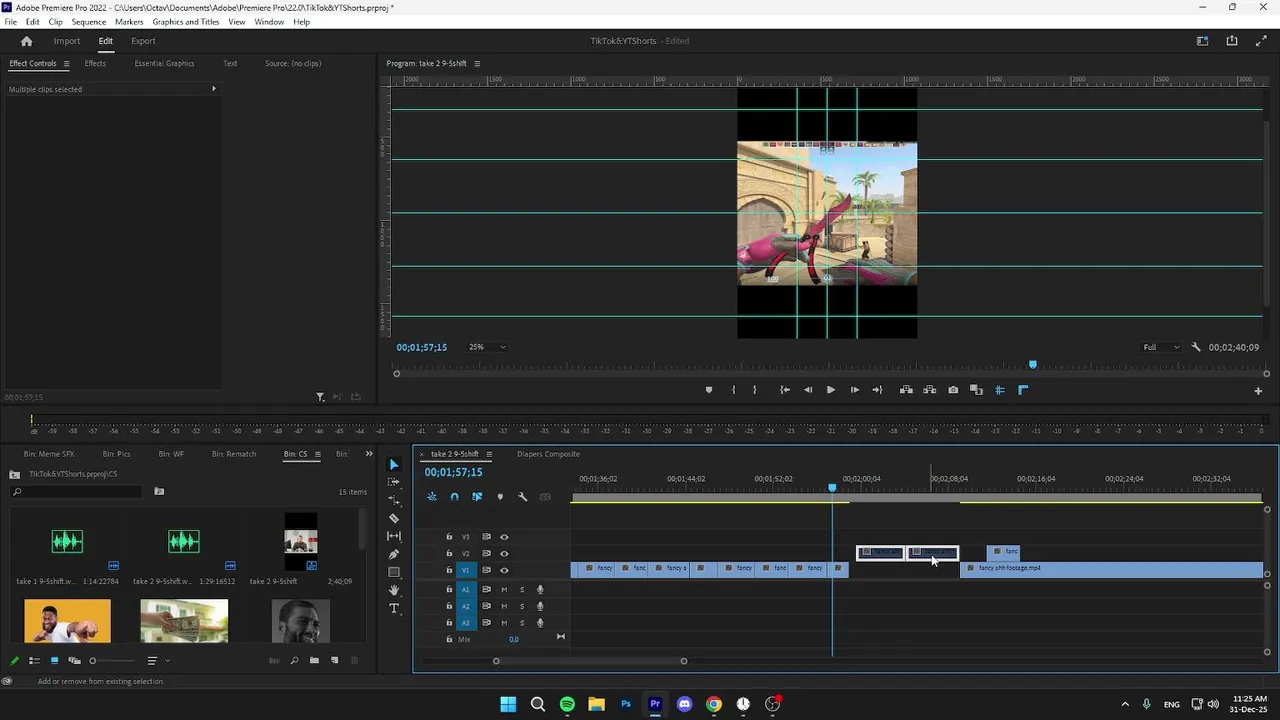Screen dimensions: 1280x720
Task: Open the program monitor button editor plus
Action: coord(1258,391)
